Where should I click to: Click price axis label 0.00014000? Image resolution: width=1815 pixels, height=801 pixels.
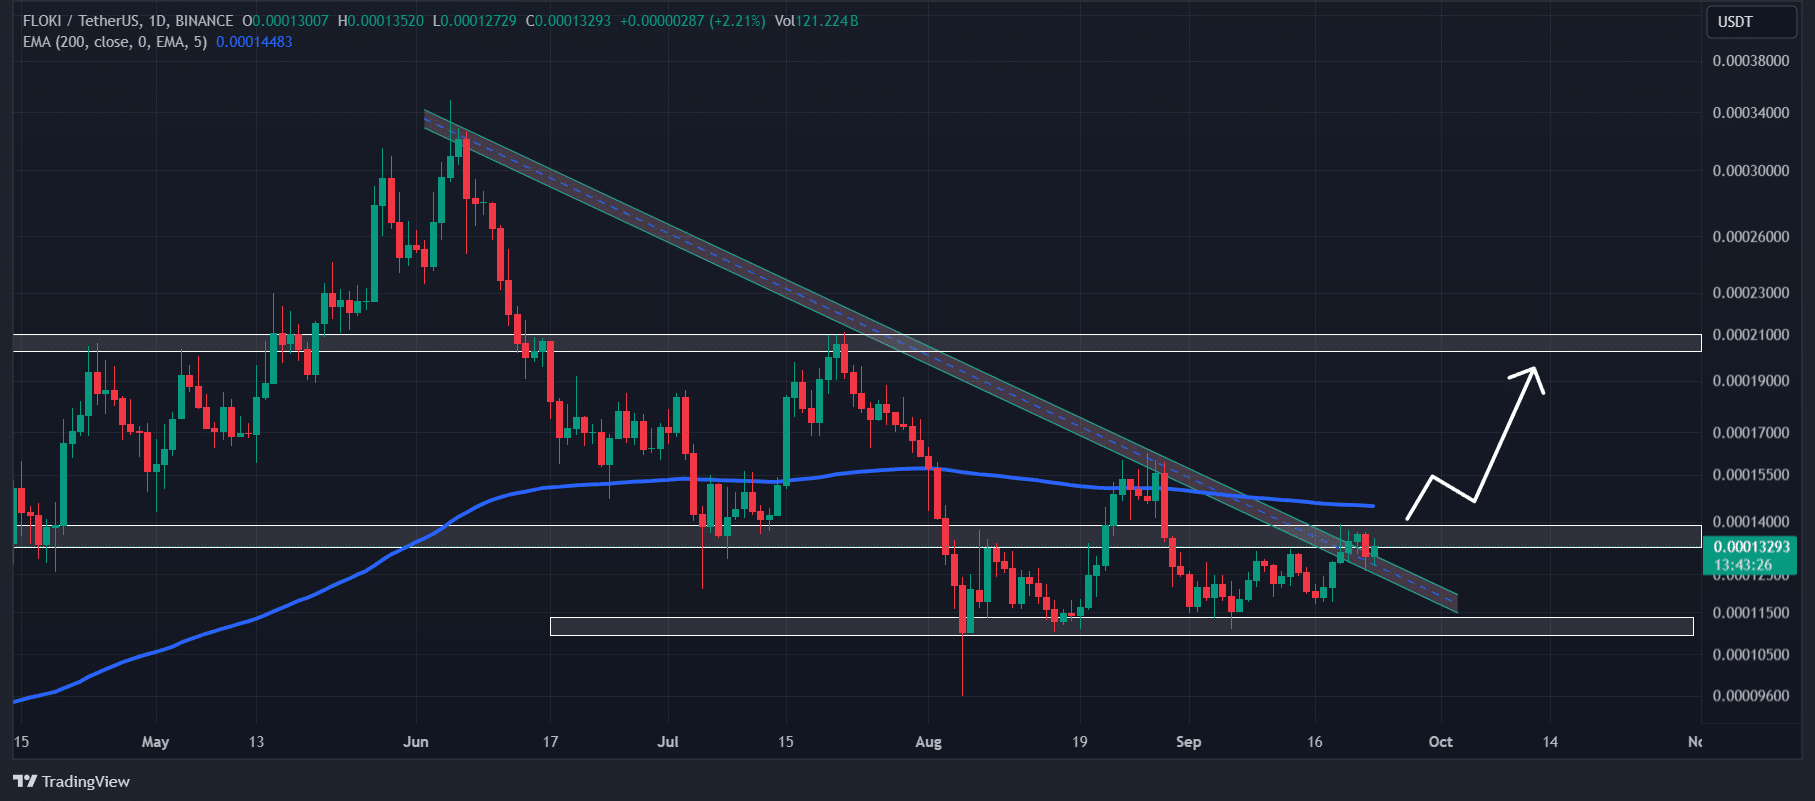[x=1751, y=522]
